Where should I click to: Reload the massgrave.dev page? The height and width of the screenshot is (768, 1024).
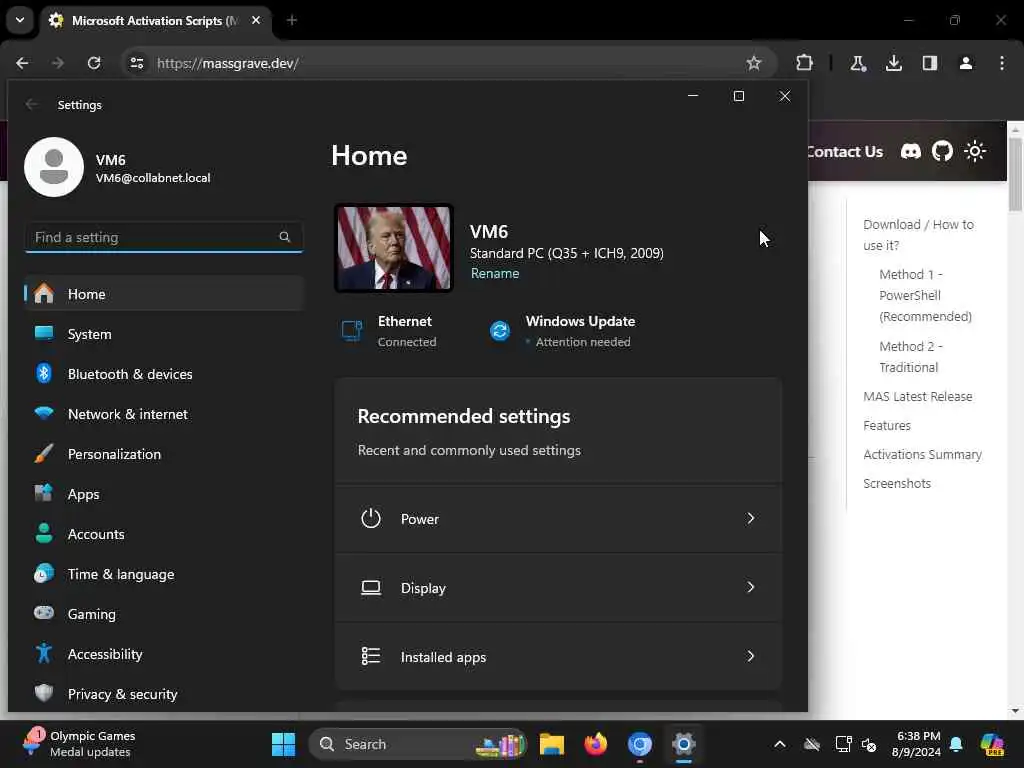pos(94,63)
